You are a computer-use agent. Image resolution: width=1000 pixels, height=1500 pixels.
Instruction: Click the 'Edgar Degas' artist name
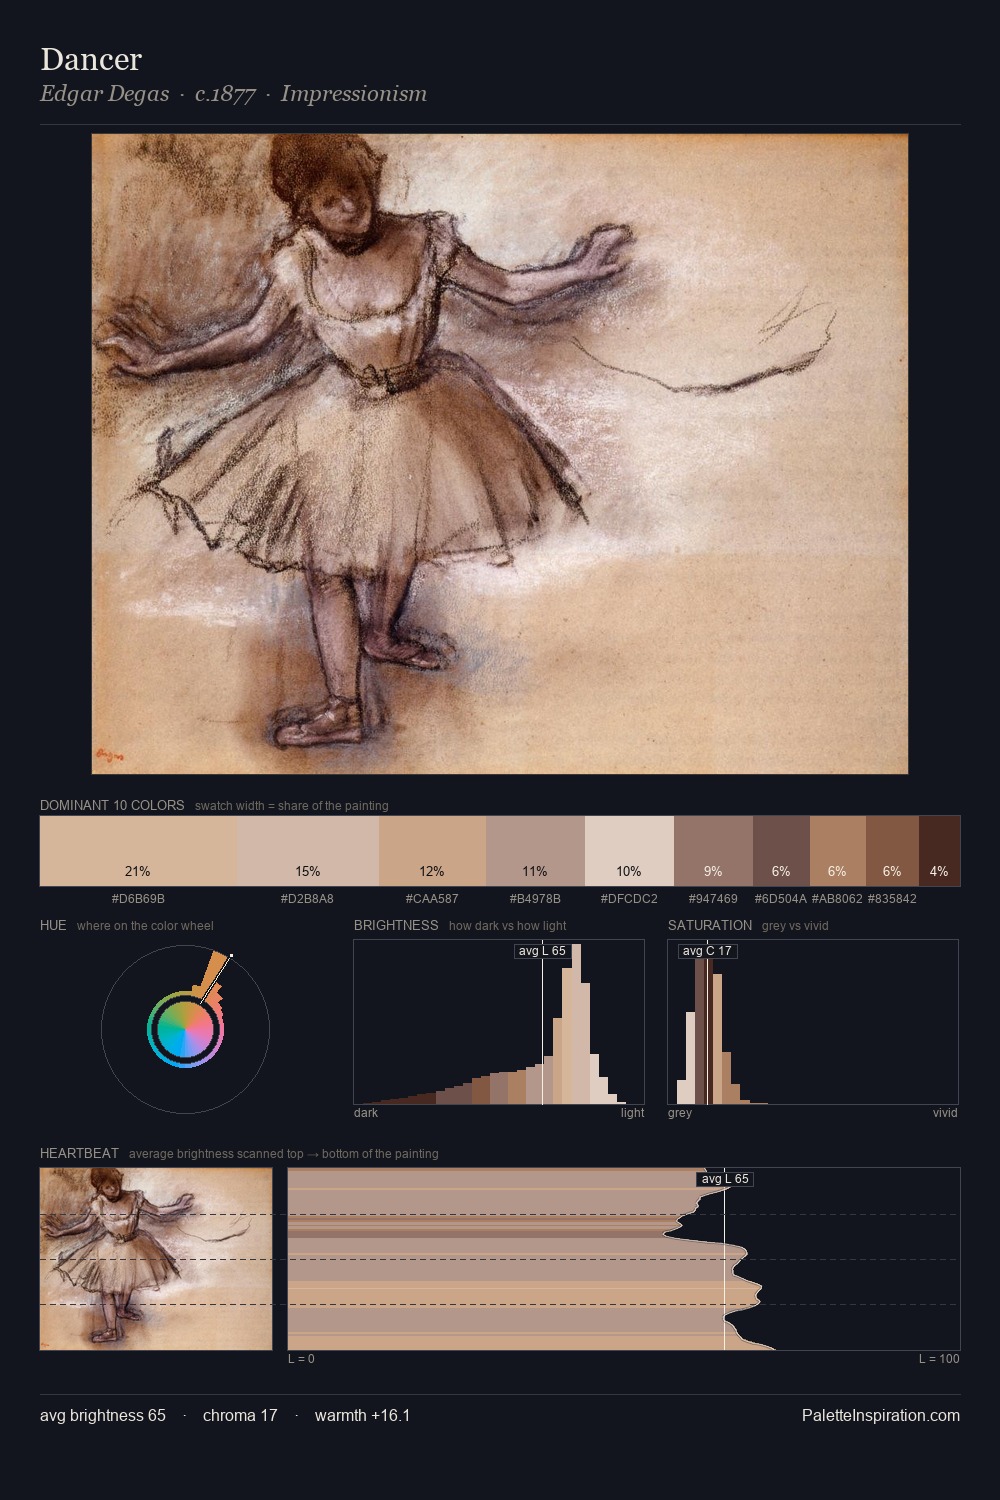point(104,94)
